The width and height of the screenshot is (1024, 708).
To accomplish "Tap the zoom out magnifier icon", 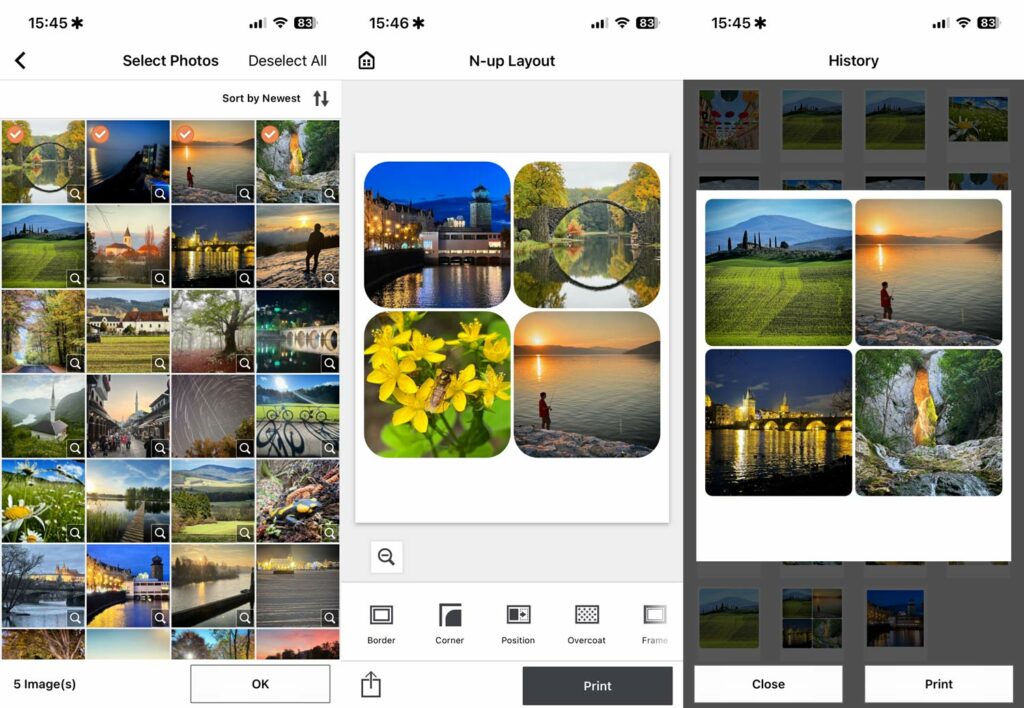I will (x=386, y=557).
